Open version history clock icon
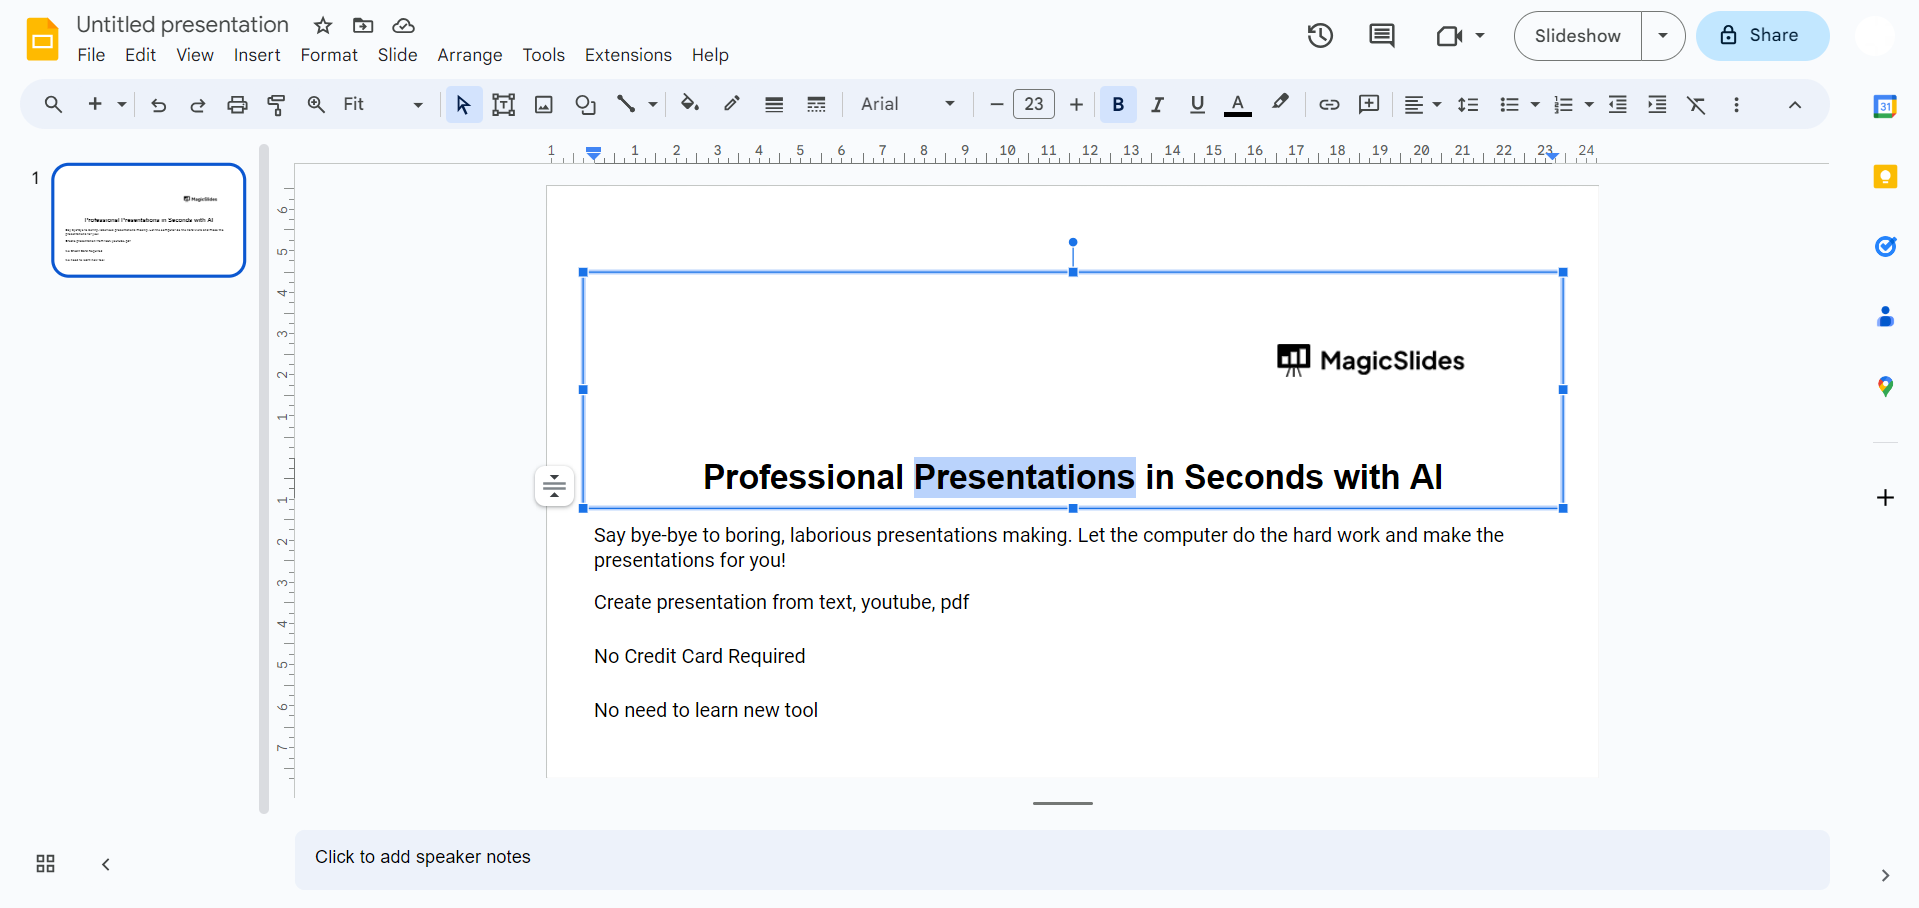The height and width of the screenshot is (908, 1919). [1320, 36]
